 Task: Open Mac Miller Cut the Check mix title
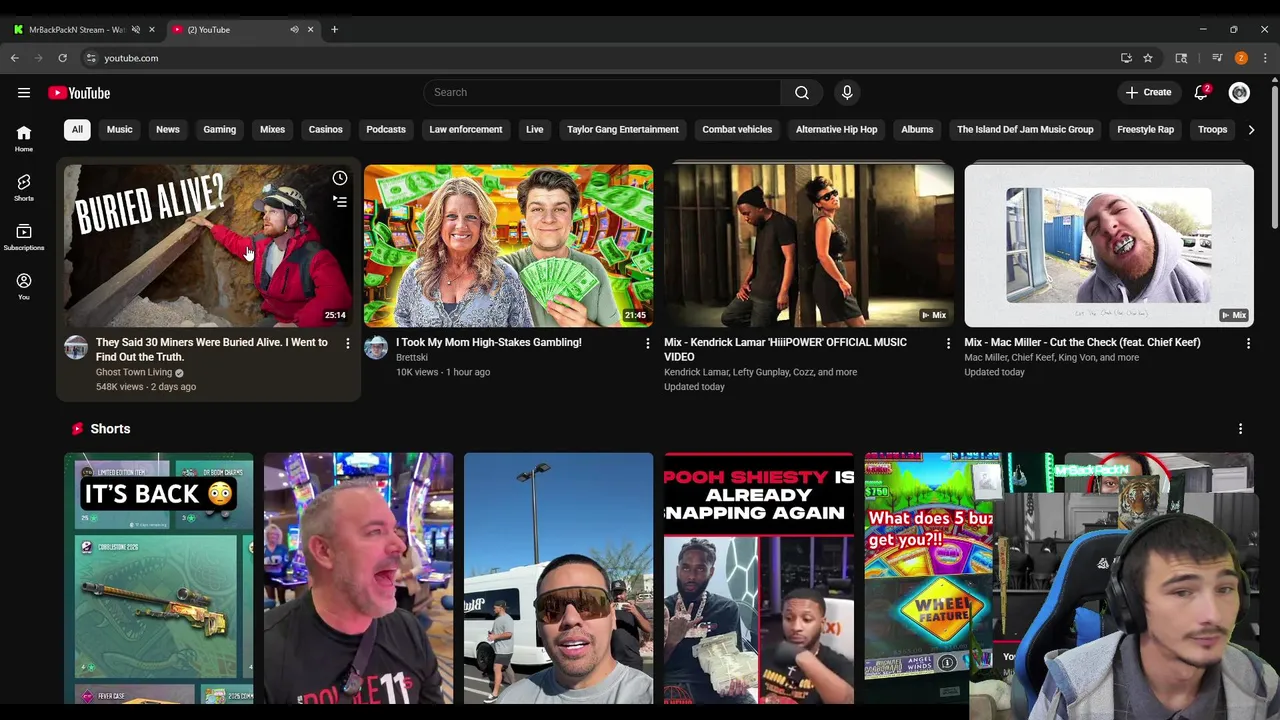tap(1082, 342)
